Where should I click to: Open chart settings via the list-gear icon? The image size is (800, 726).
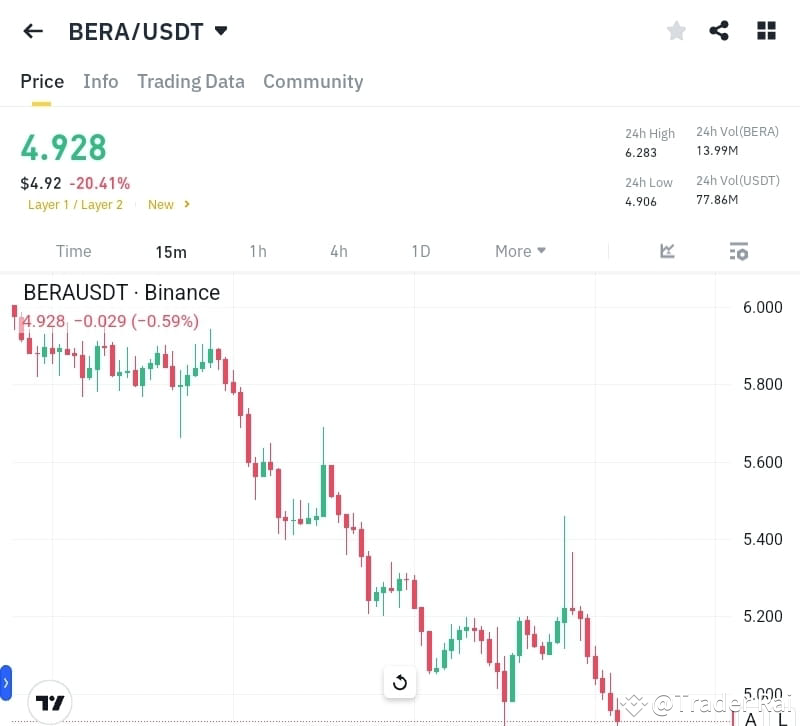(x=738, y=251)
